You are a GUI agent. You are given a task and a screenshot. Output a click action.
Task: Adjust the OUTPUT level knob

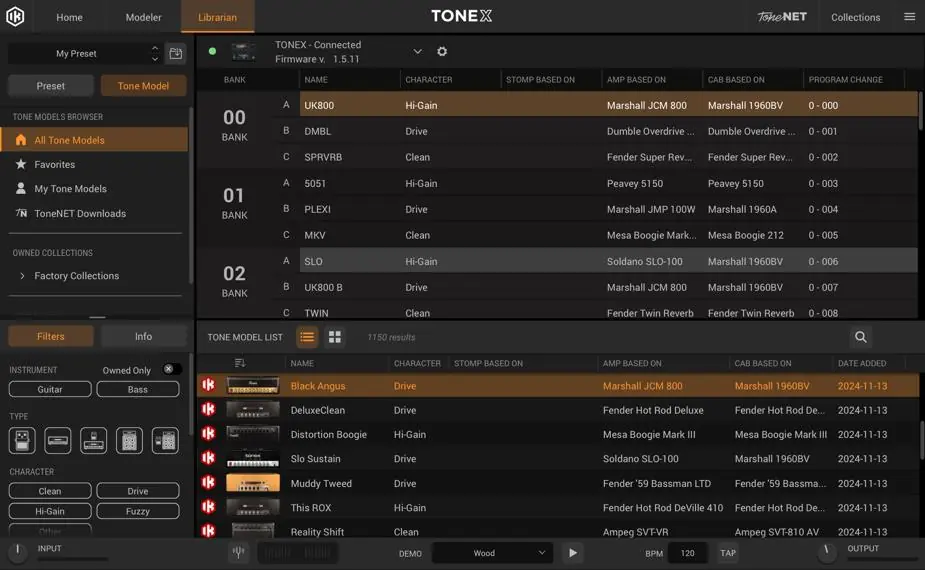click(826, 552)
